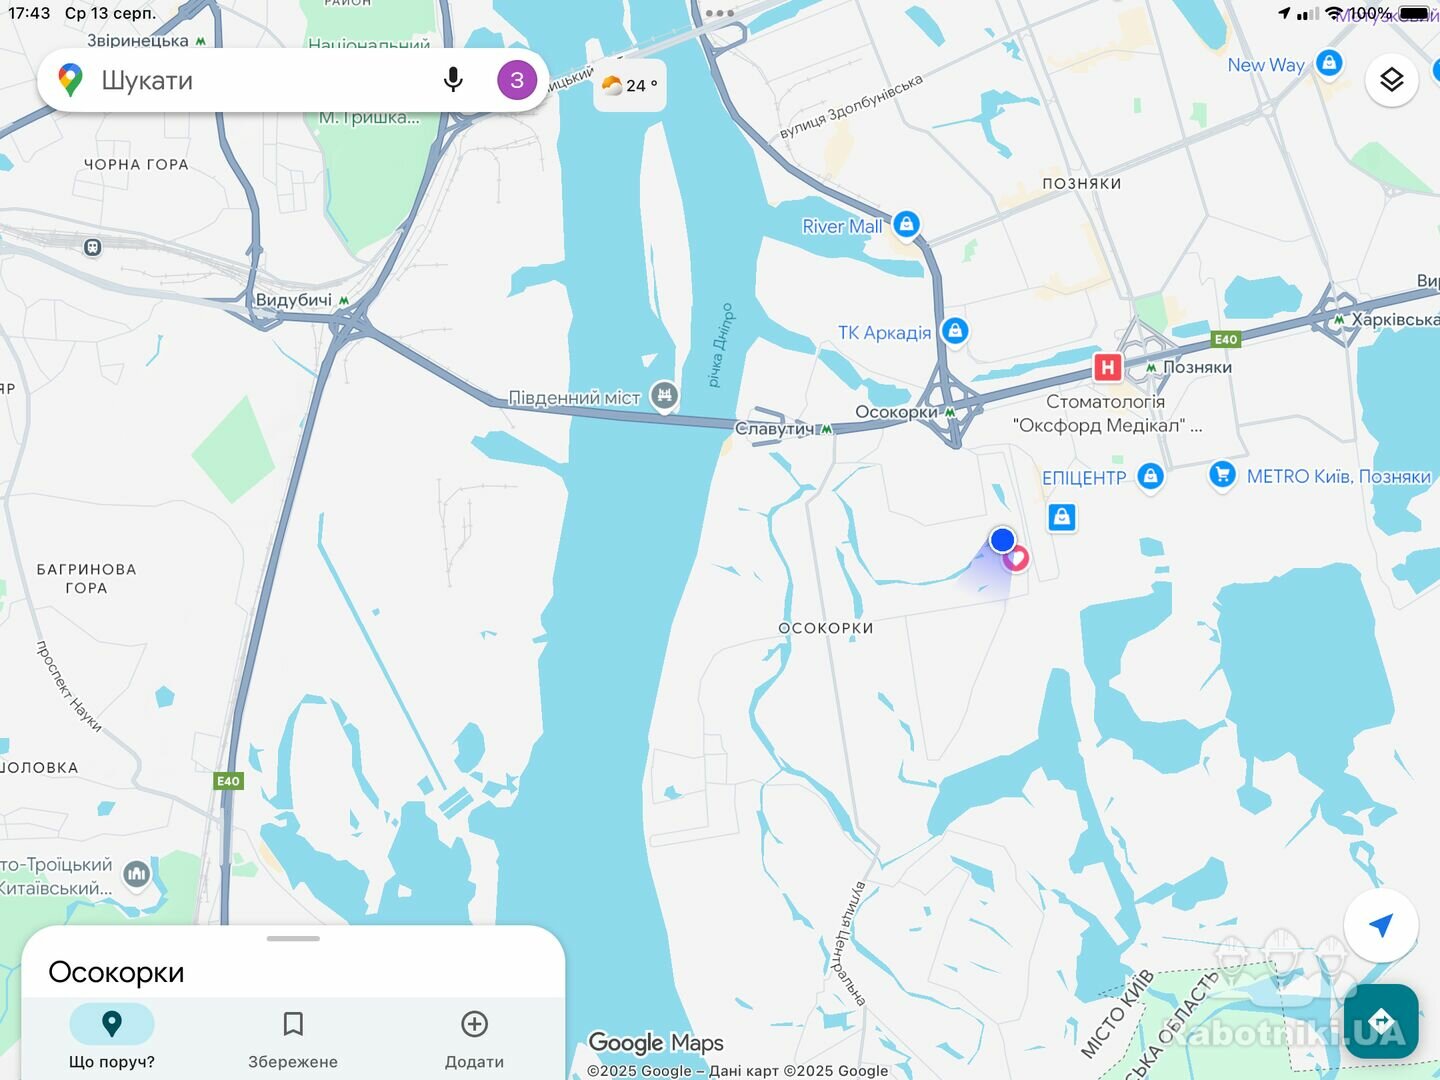Tap the ТК Аркадія shopping pin
1440x1080 pixels.
point(955,330)
